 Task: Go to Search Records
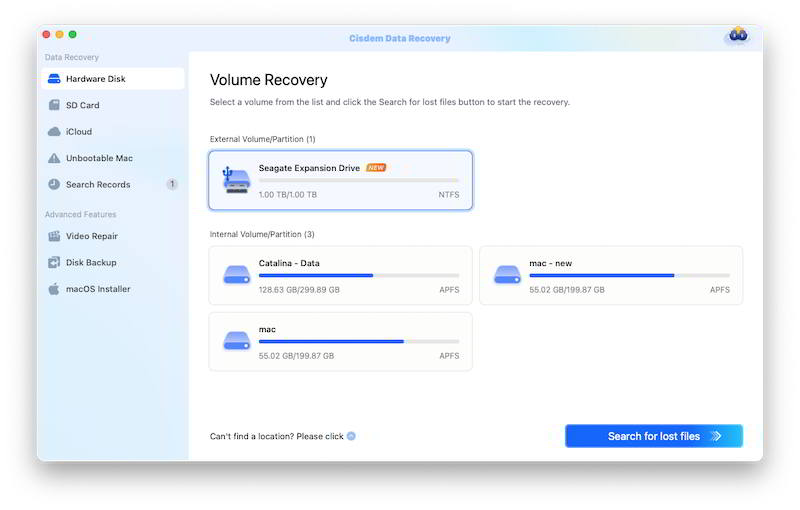point(113,184)
